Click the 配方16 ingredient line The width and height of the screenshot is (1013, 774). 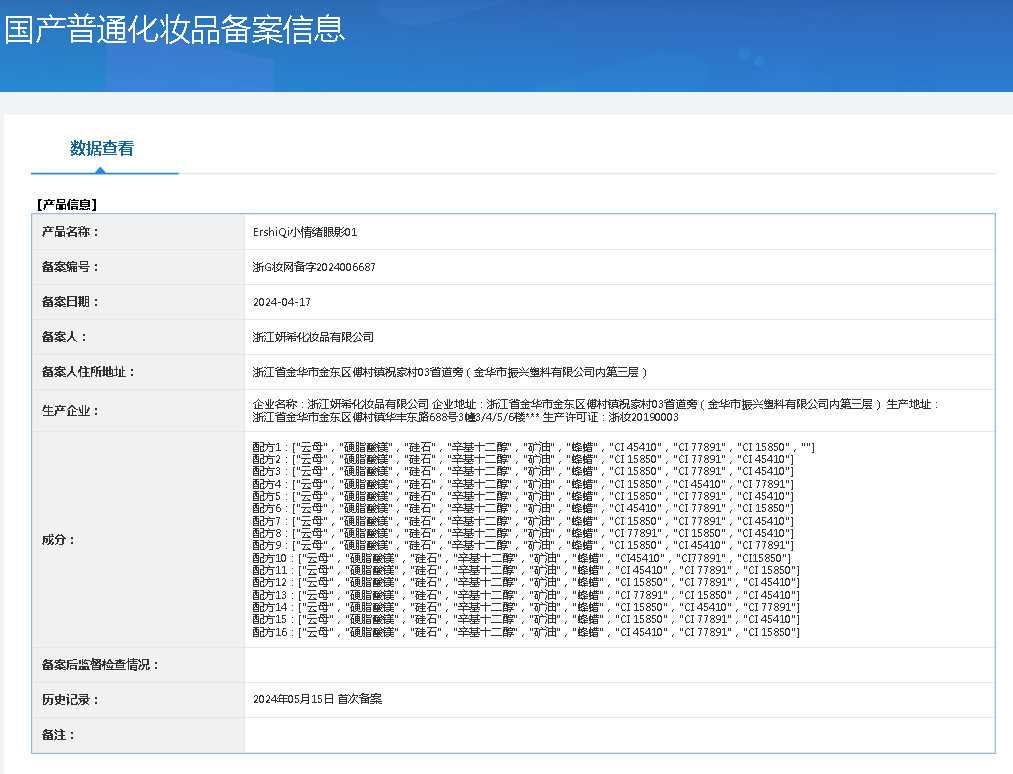[526, 632]
